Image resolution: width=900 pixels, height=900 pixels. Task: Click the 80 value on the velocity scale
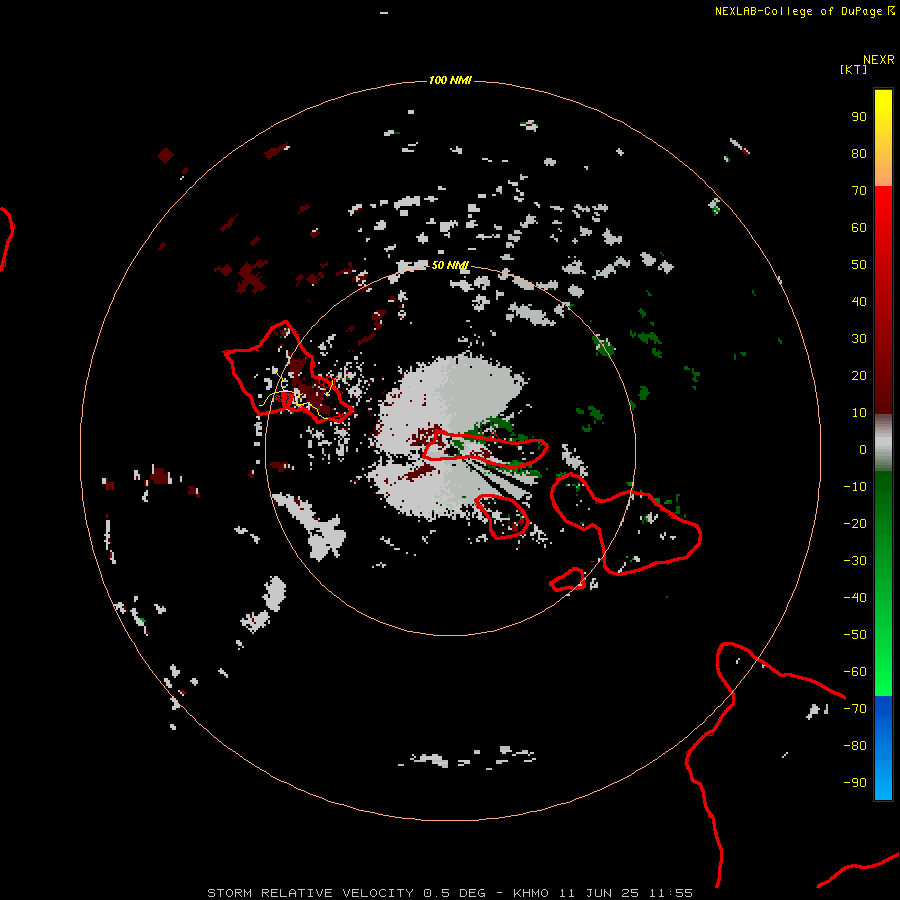click(859, 153)
